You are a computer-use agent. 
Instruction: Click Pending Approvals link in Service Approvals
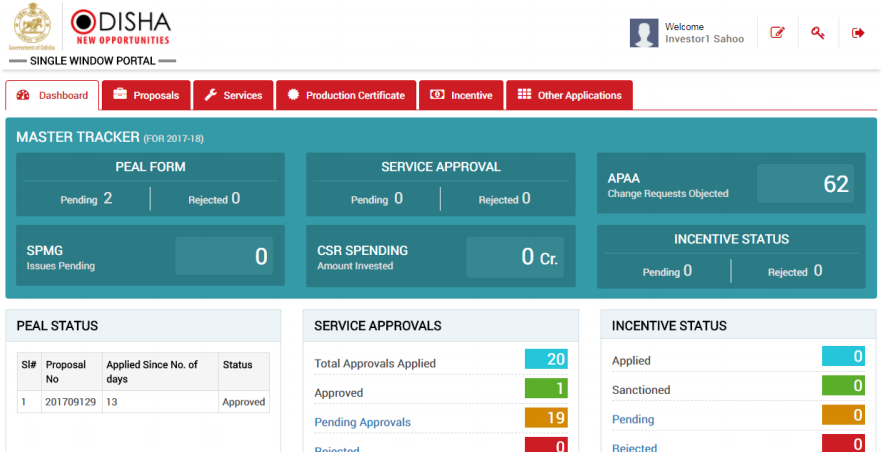[362, 422]
